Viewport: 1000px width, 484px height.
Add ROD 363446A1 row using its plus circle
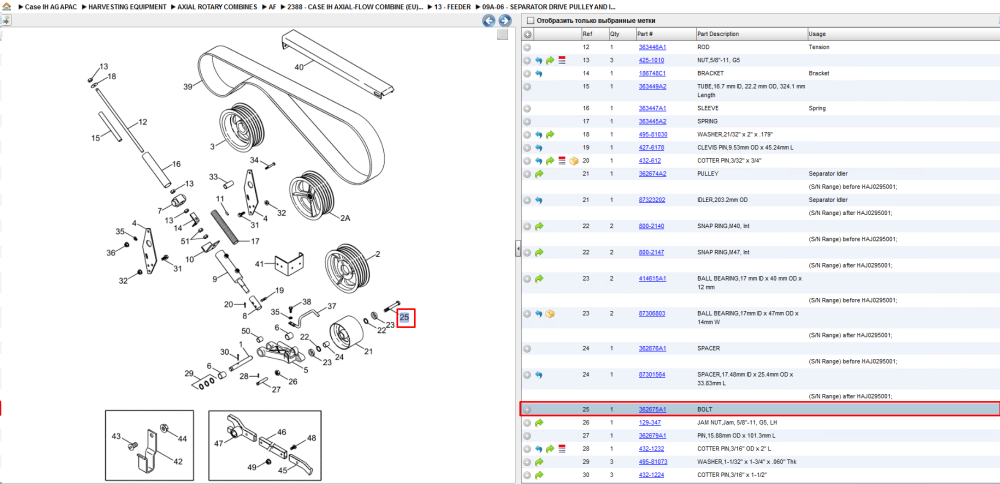(x=527, y=47)
